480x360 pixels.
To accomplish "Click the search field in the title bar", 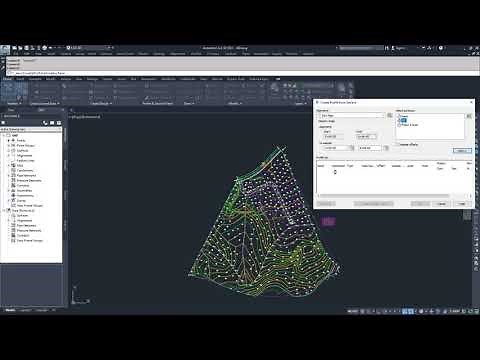I will (361, 48).
